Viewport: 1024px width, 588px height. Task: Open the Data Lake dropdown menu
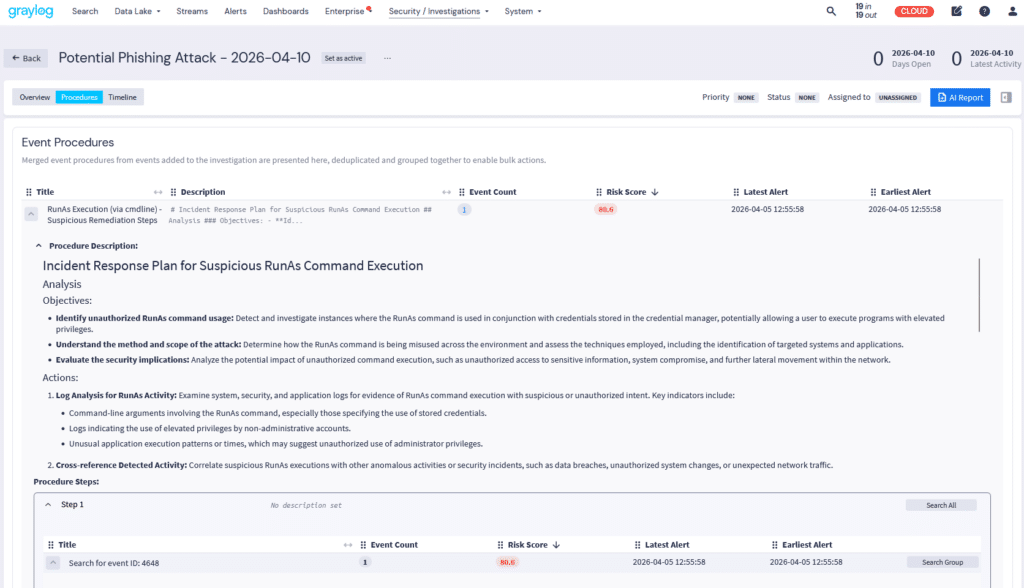tap(137, 11)
